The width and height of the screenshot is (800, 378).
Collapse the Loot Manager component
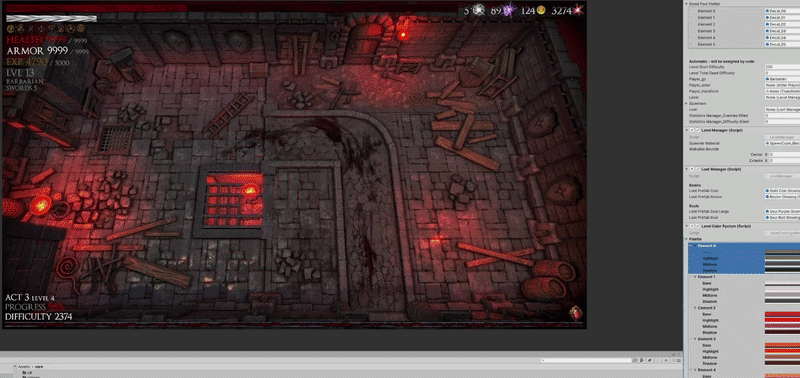tap(687, 169)
